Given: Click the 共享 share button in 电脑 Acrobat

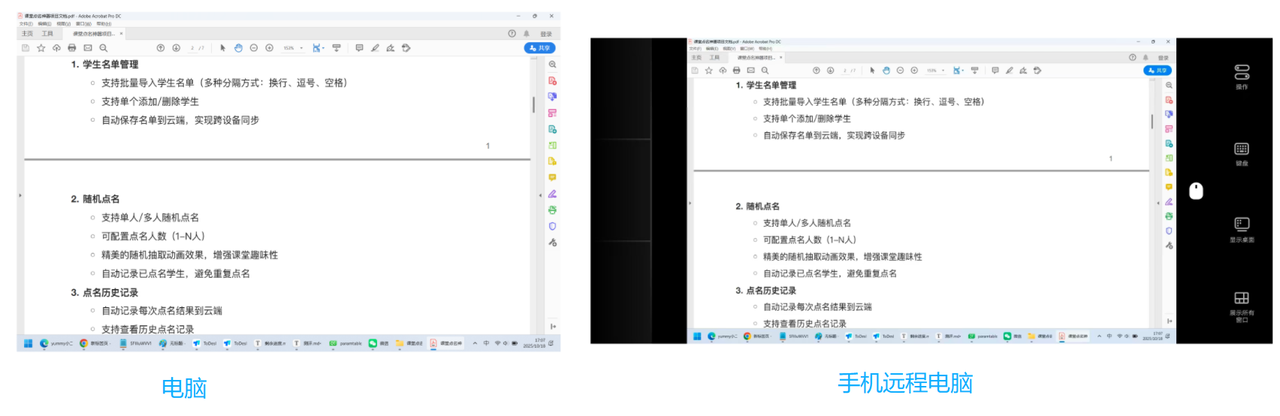Looking at the screenshot, I should click(x=540, y=47).
